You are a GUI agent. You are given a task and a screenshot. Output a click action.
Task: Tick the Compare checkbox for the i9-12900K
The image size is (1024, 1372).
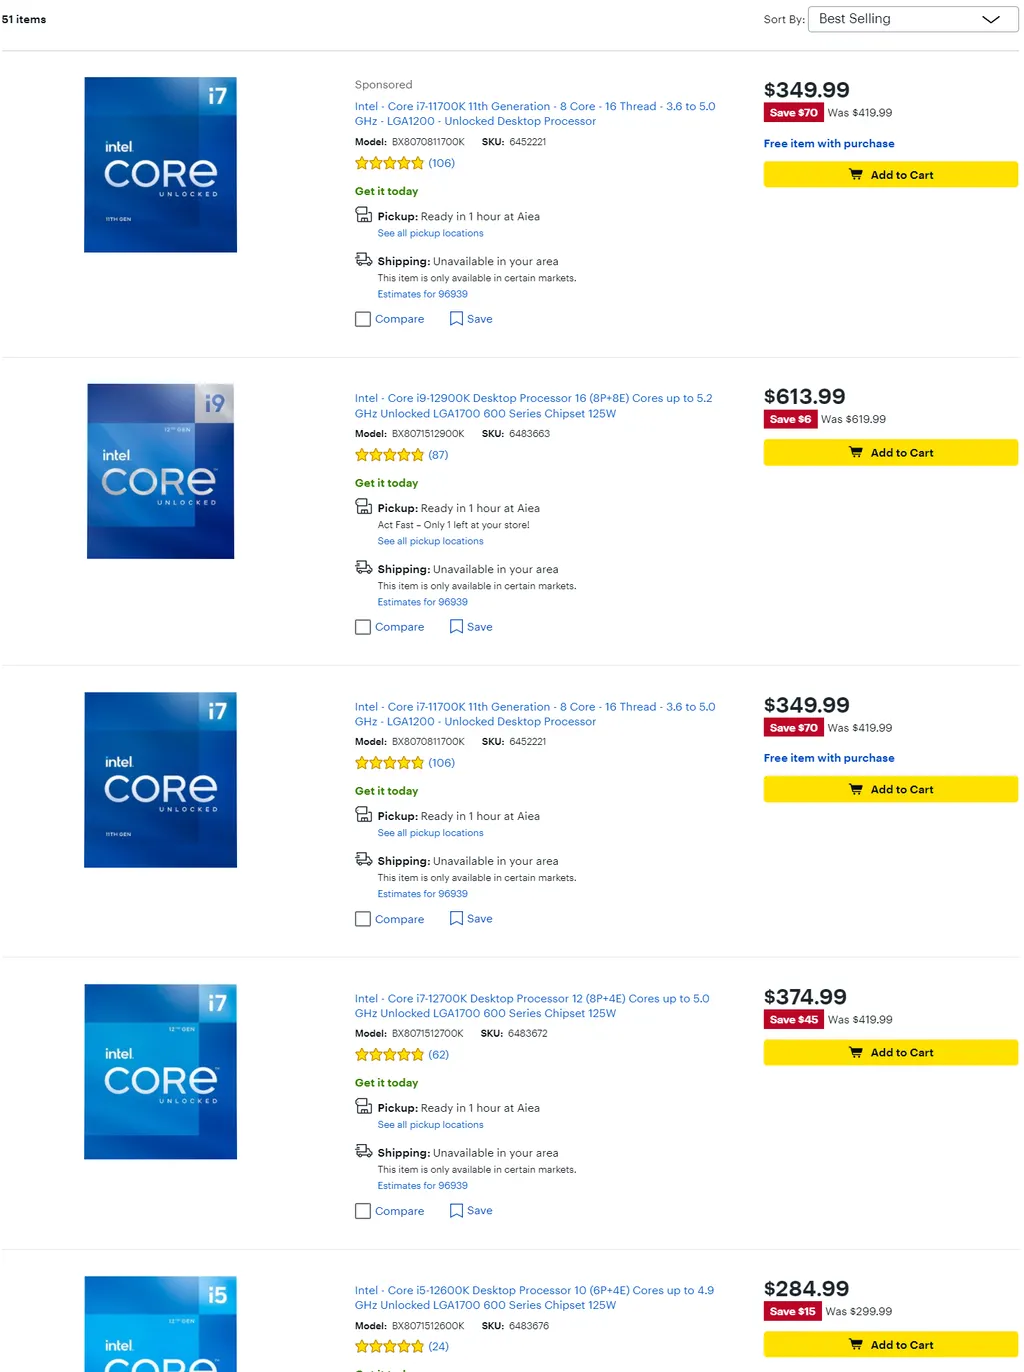pos(363,627)
